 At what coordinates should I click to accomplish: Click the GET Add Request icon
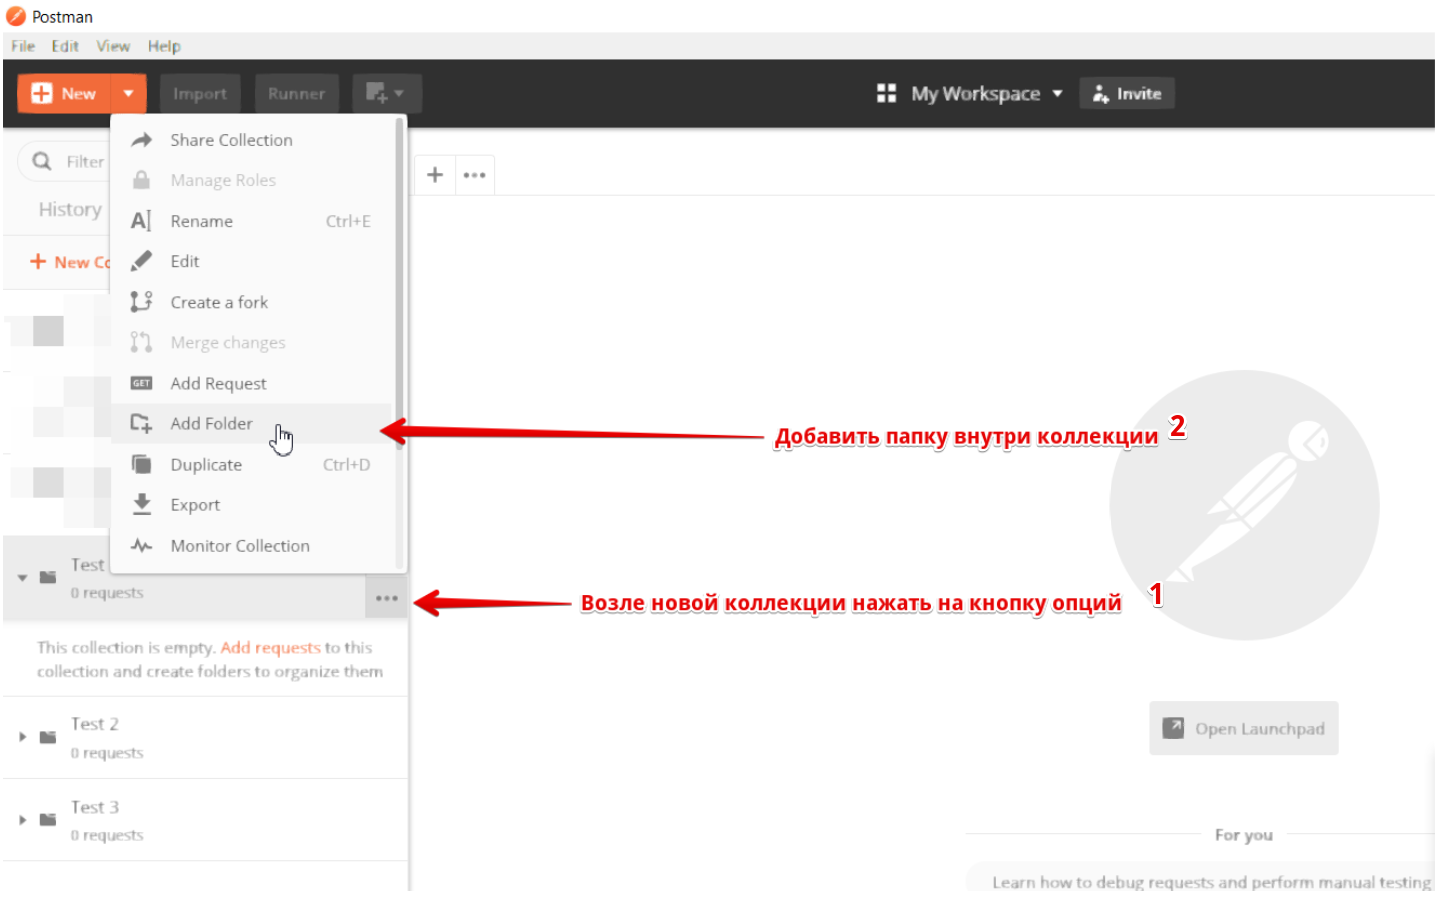pos(142,383)
